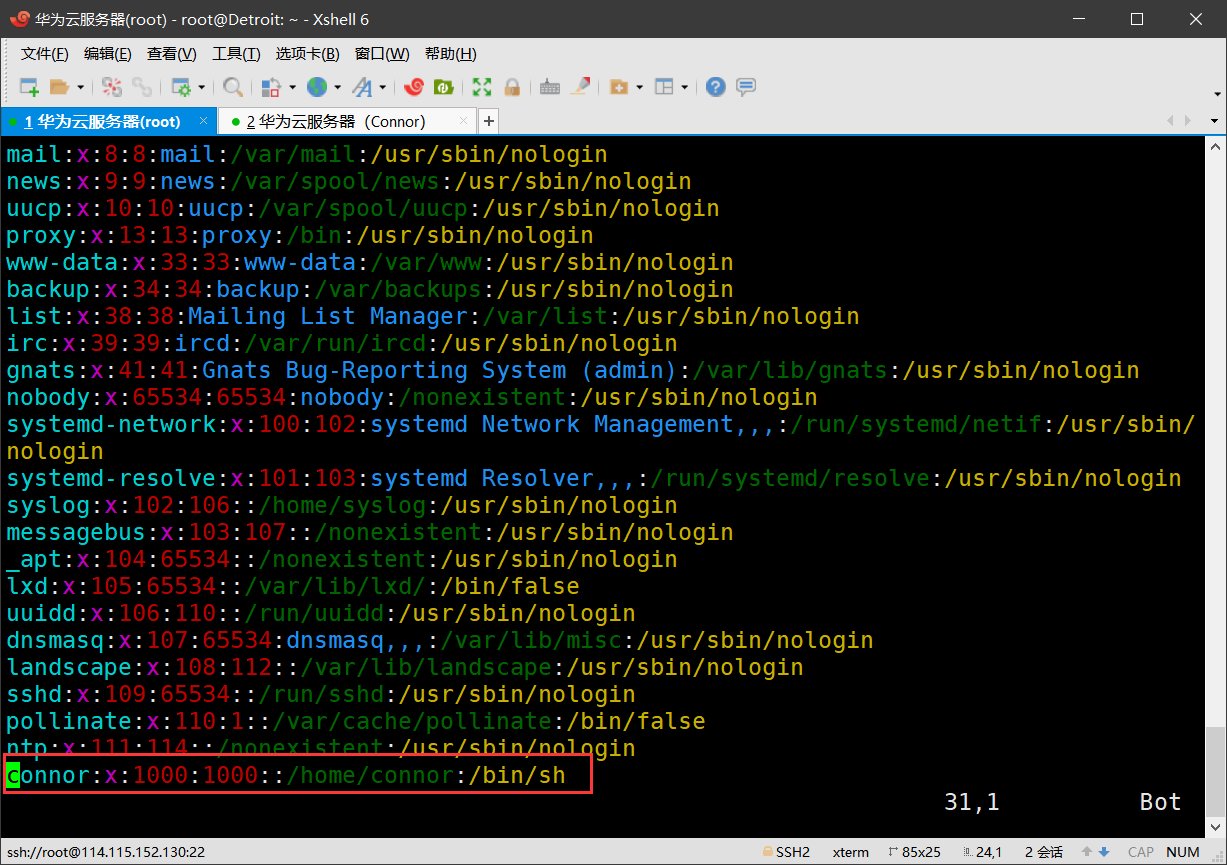This screenshot has width=1227, height=865.
Task: Open the 文件(F) menu
Action: (45, 54)
